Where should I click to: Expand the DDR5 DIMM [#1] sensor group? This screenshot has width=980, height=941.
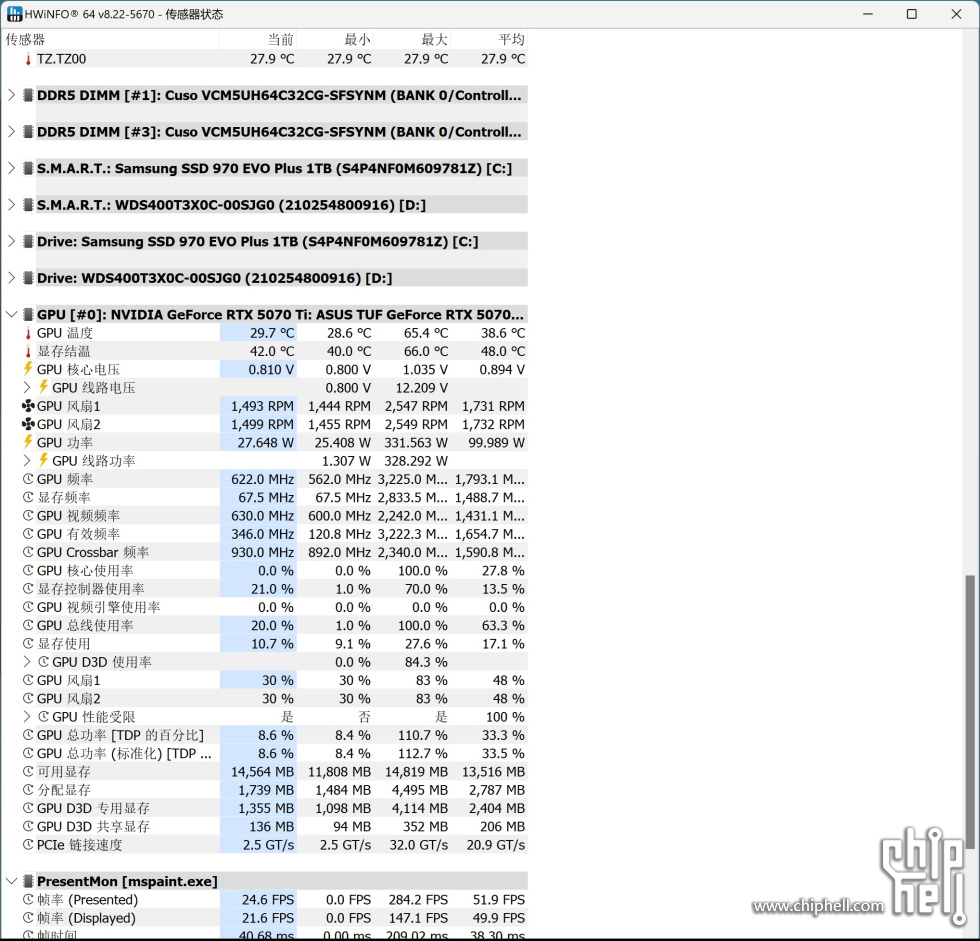[x=11, y=95]
